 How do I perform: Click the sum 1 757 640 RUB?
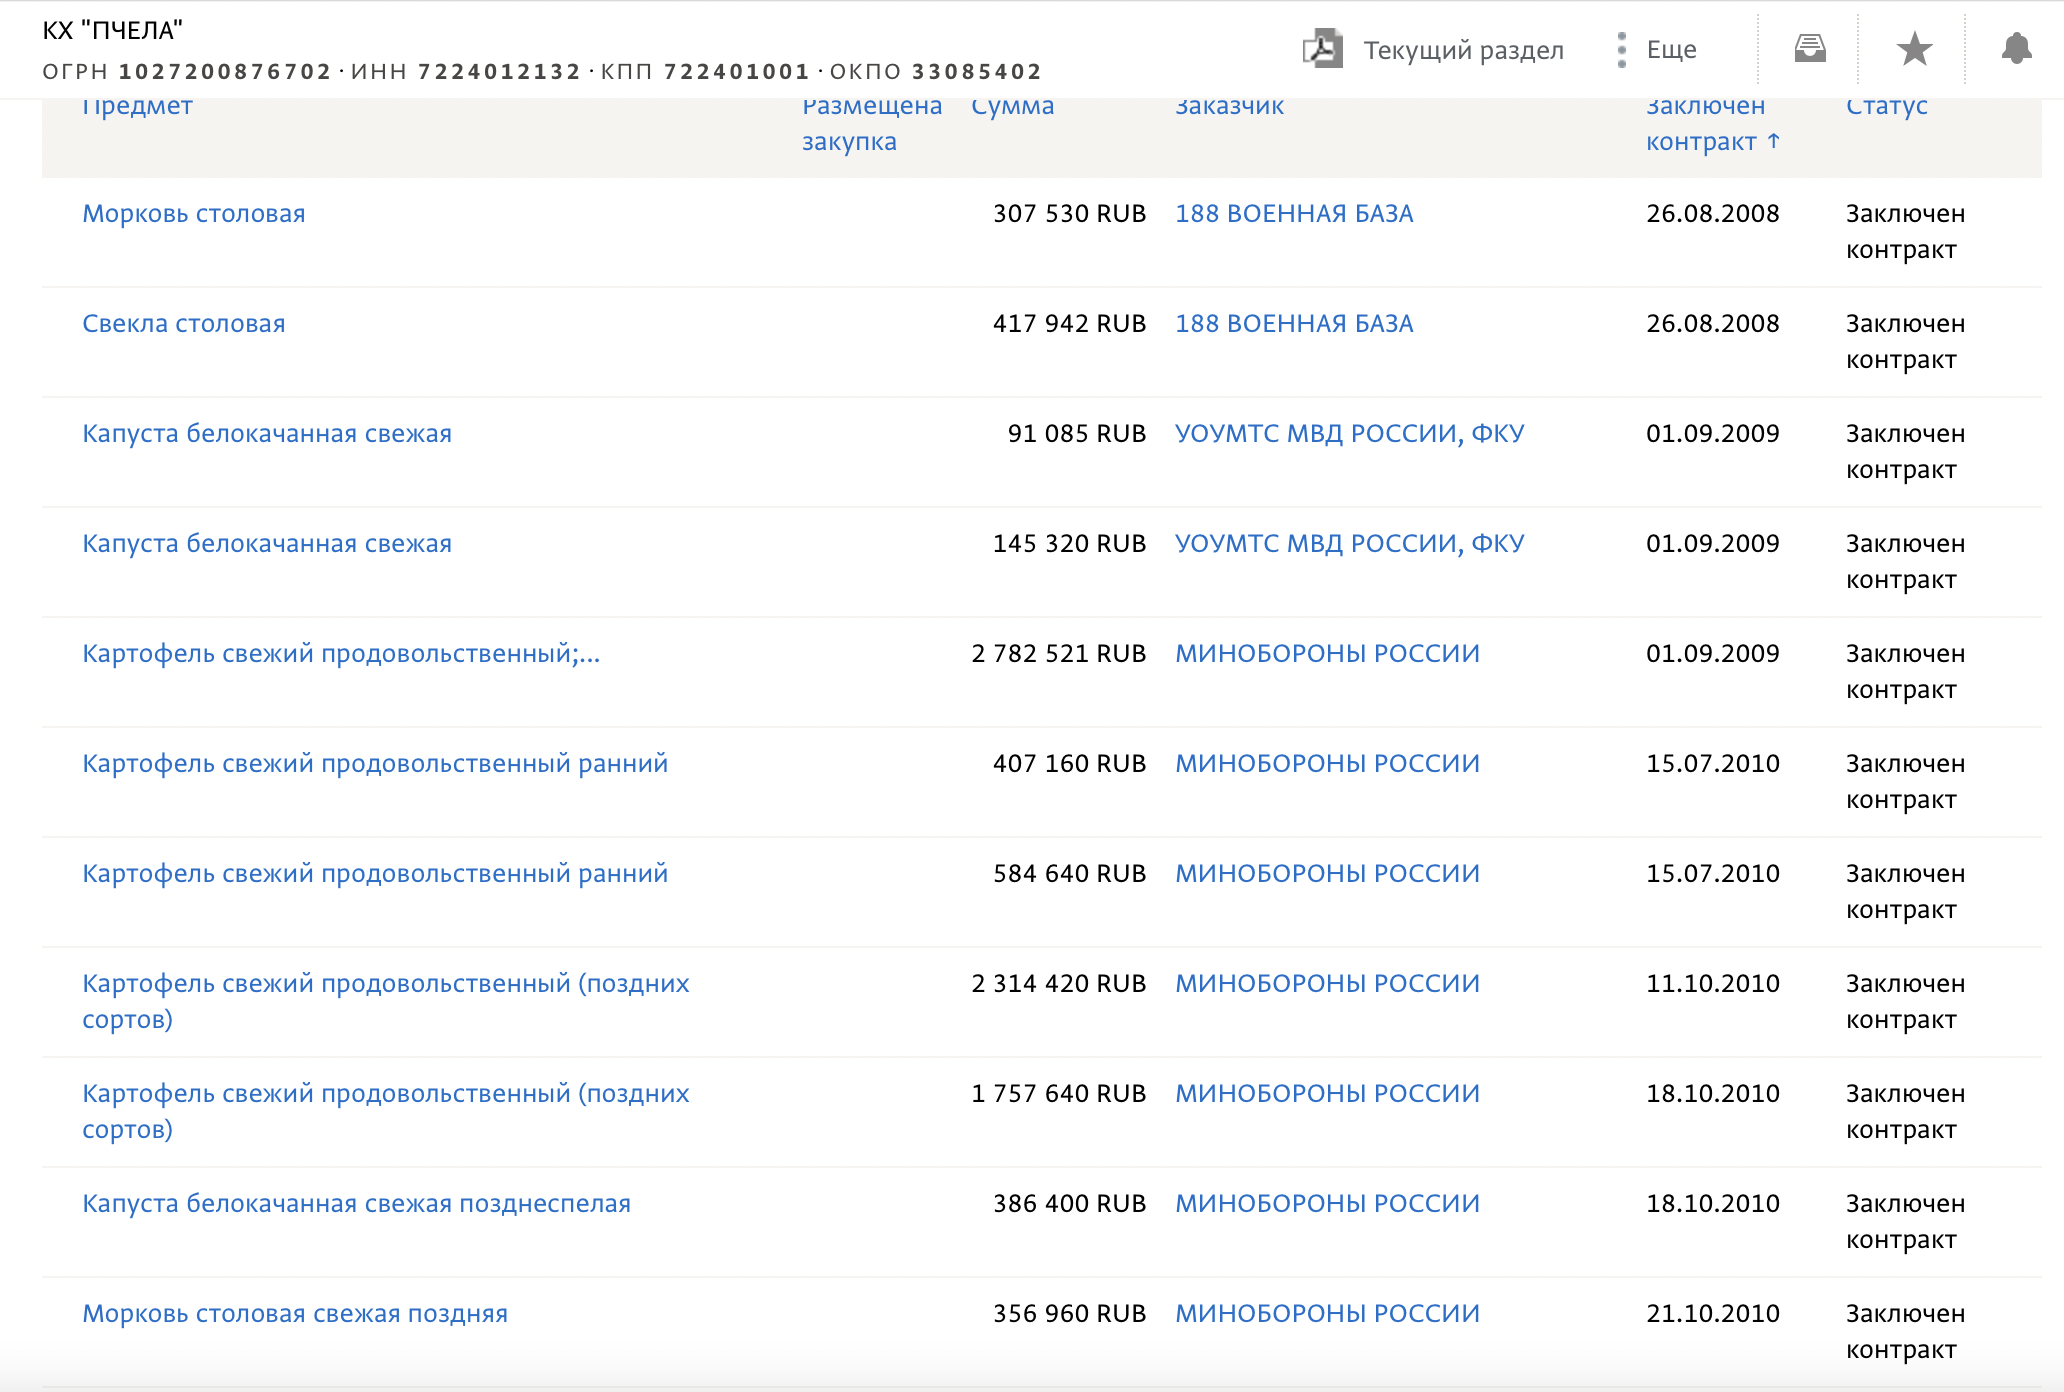pos(1058,1094)
